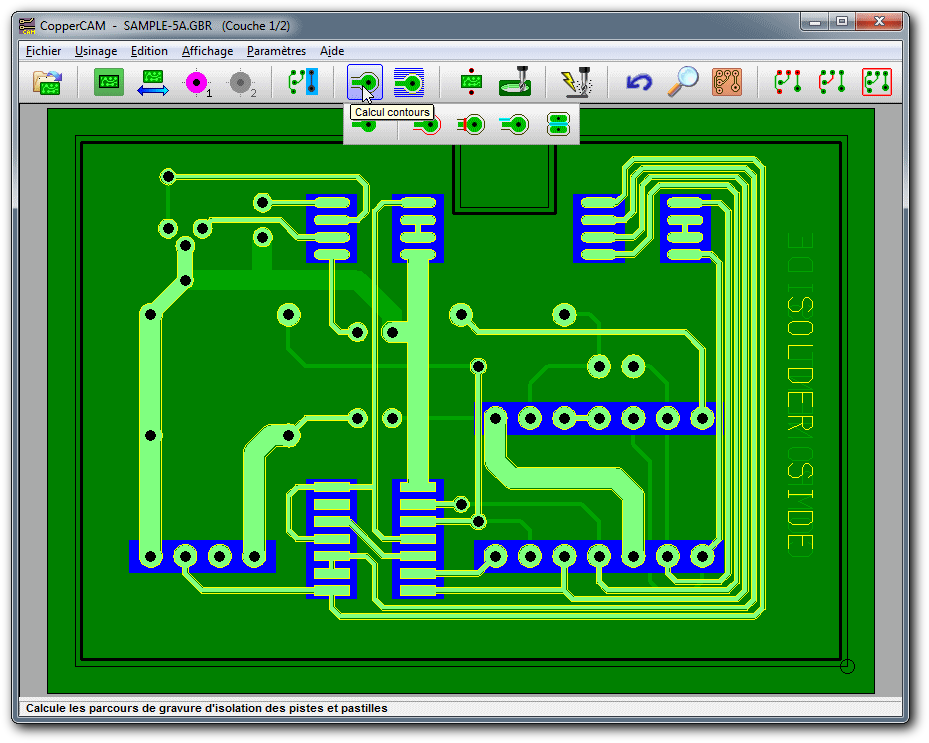
Task: Click the blue undo arrow icon
Action: tap(639, 82)
